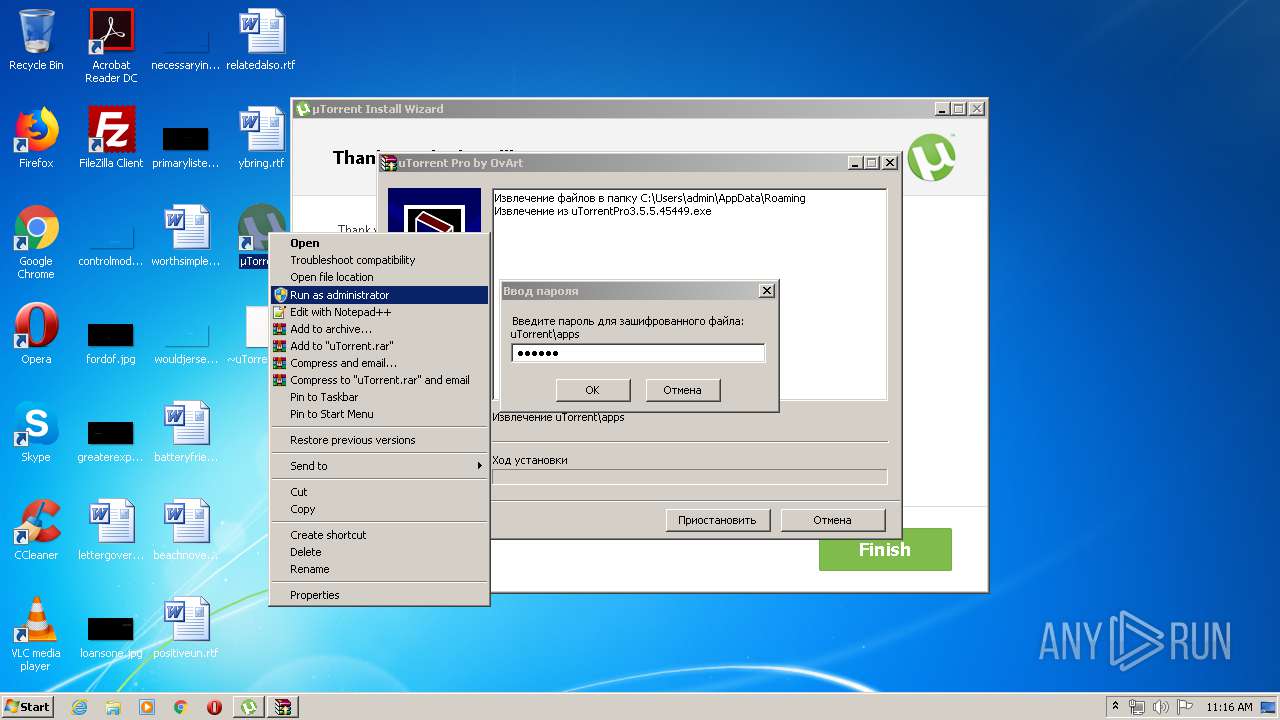The height and width of the screenshot is (720, 1280).
Task: Select worthsimple document on desktop
Action: click(186, 236)
